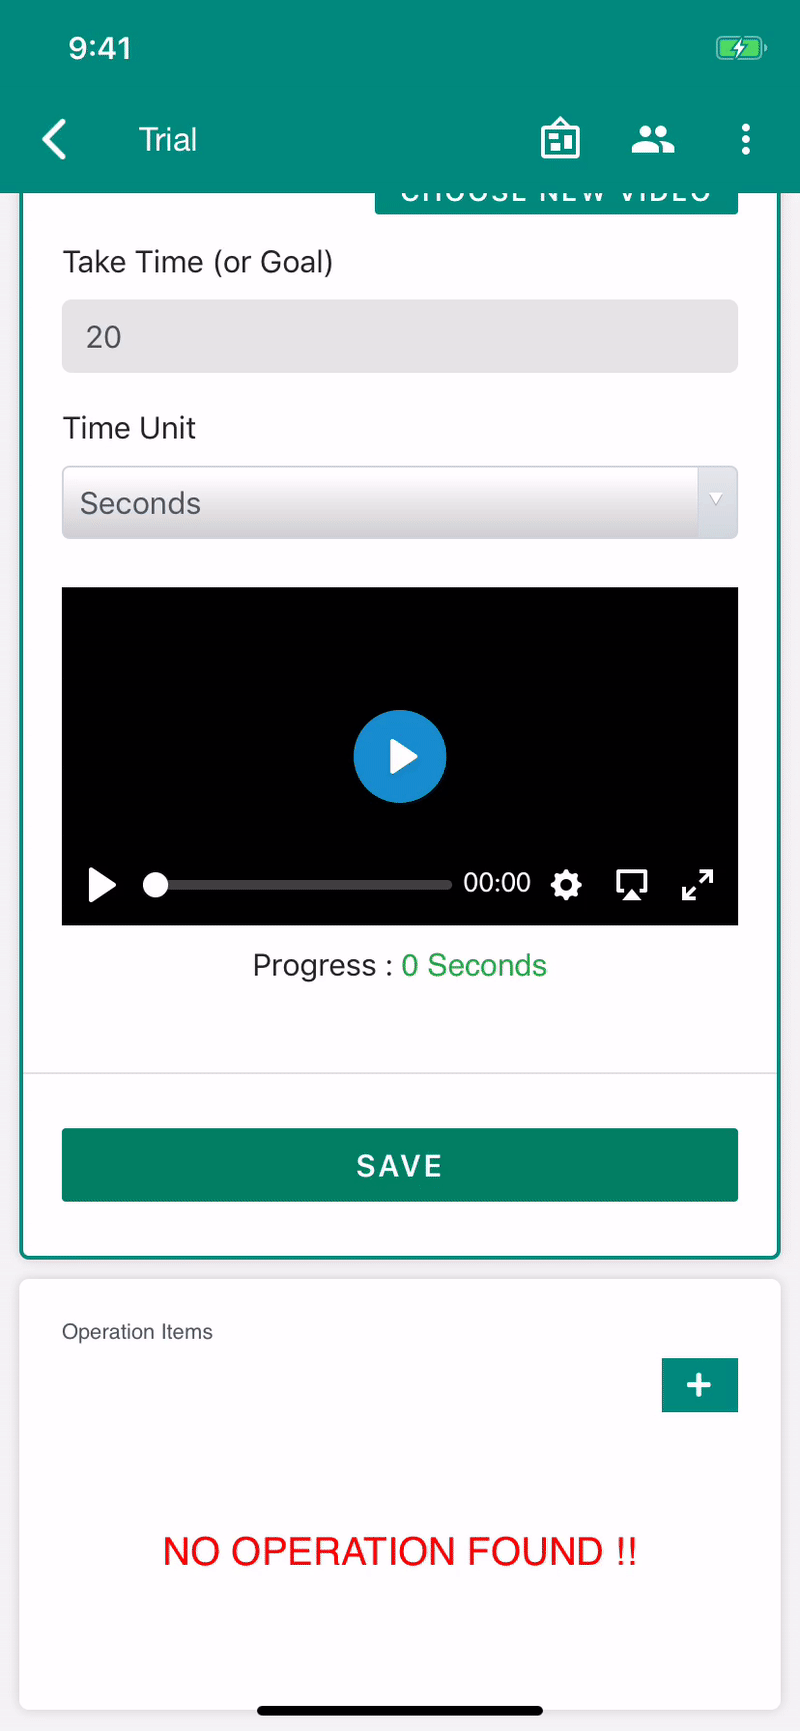The width and height of the screenshot is (800, 1731).
Task: Open the three-dot overflow menu
Action: point(745,139)
